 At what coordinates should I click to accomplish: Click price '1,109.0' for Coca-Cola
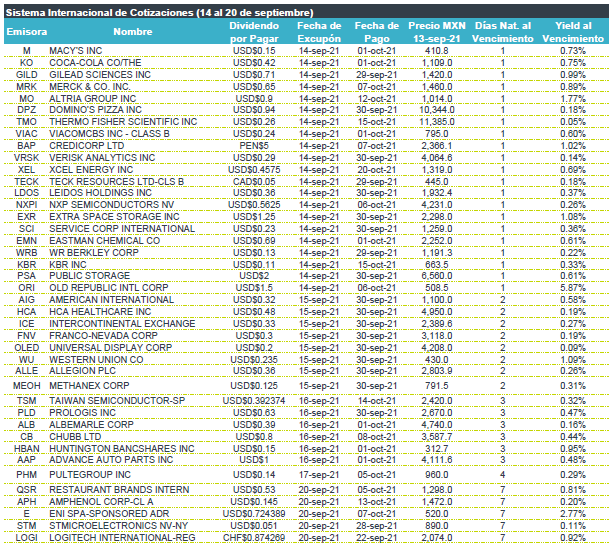(437, 63)
